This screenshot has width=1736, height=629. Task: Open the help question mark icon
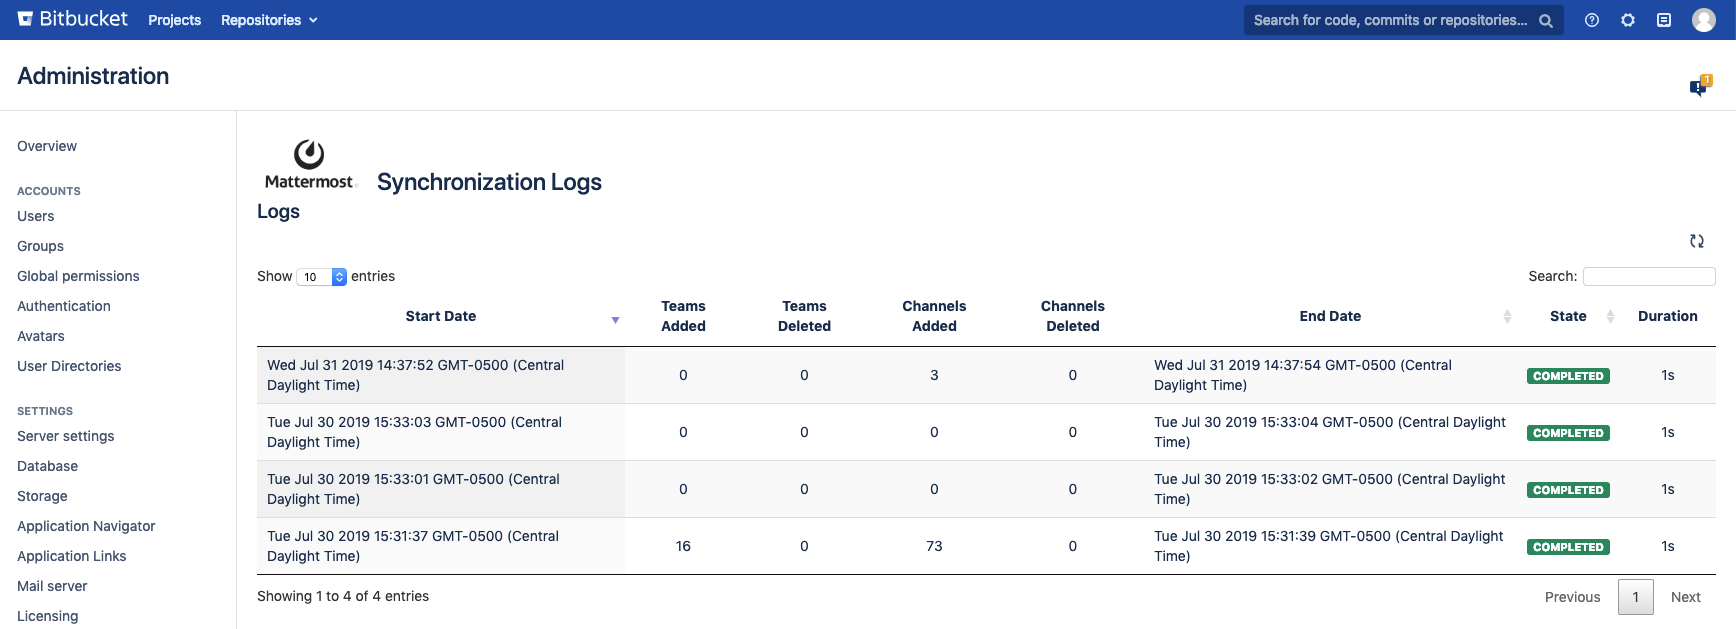point(1592,20)
